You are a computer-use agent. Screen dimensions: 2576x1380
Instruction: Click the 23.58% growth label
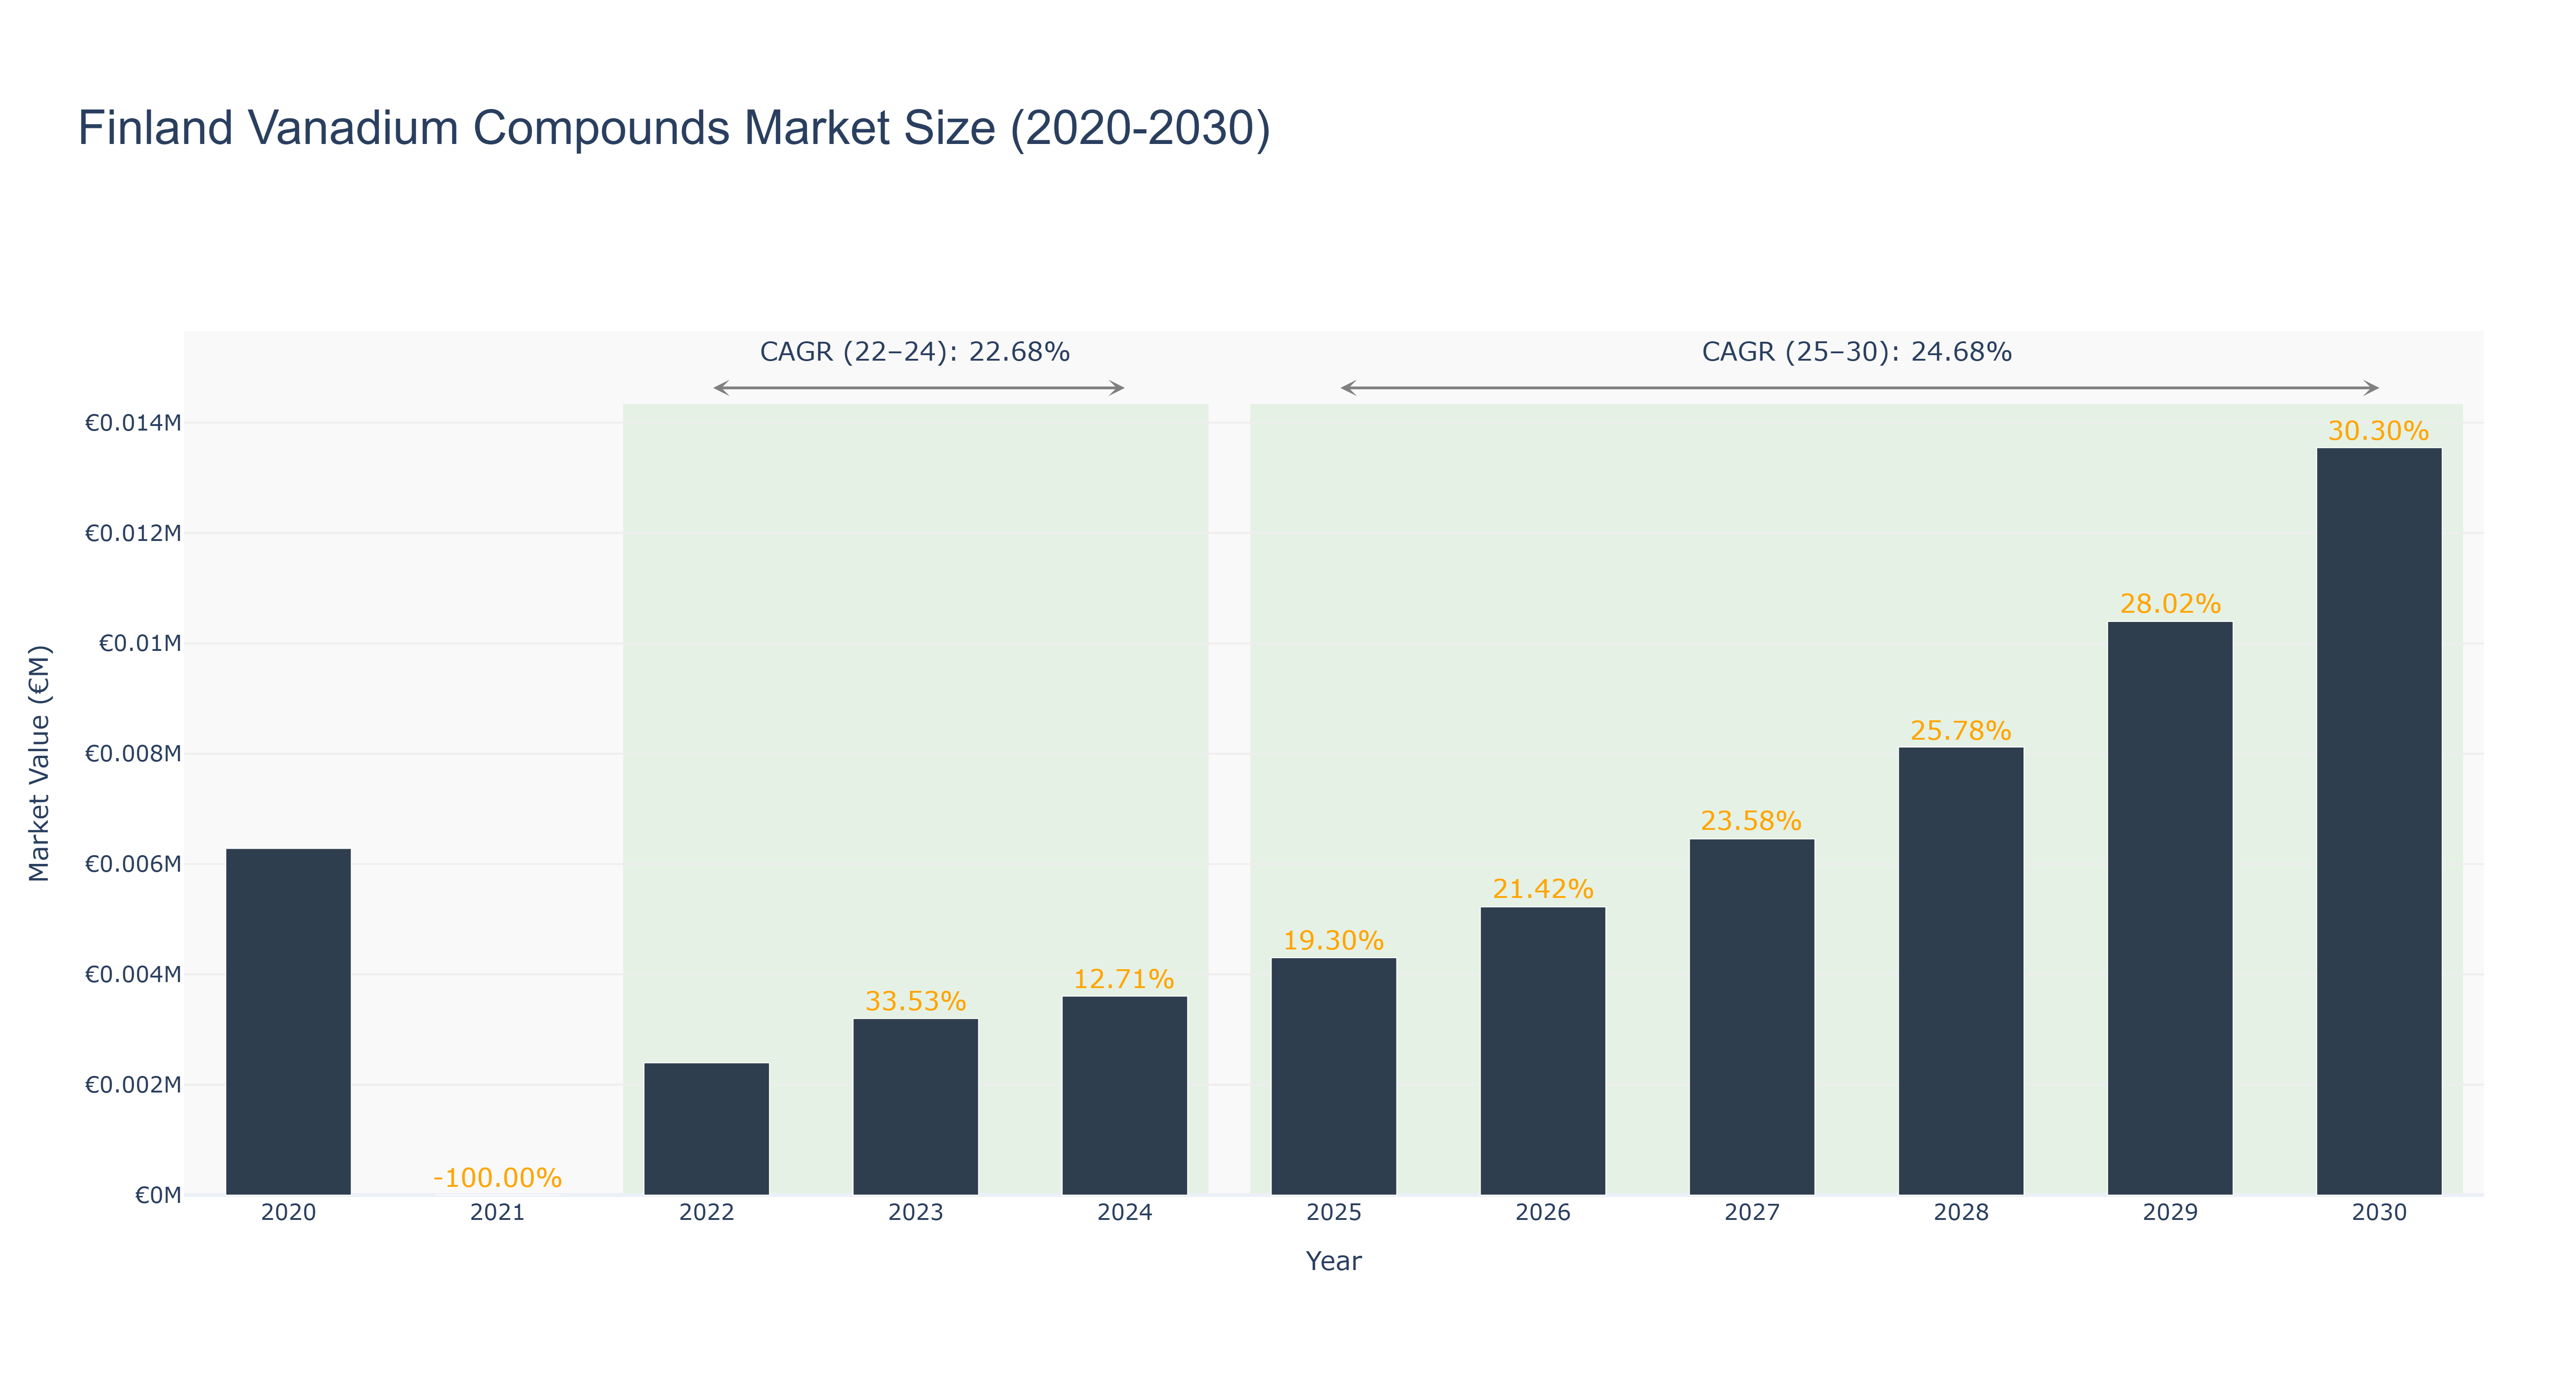click(x=1751, y=821)
